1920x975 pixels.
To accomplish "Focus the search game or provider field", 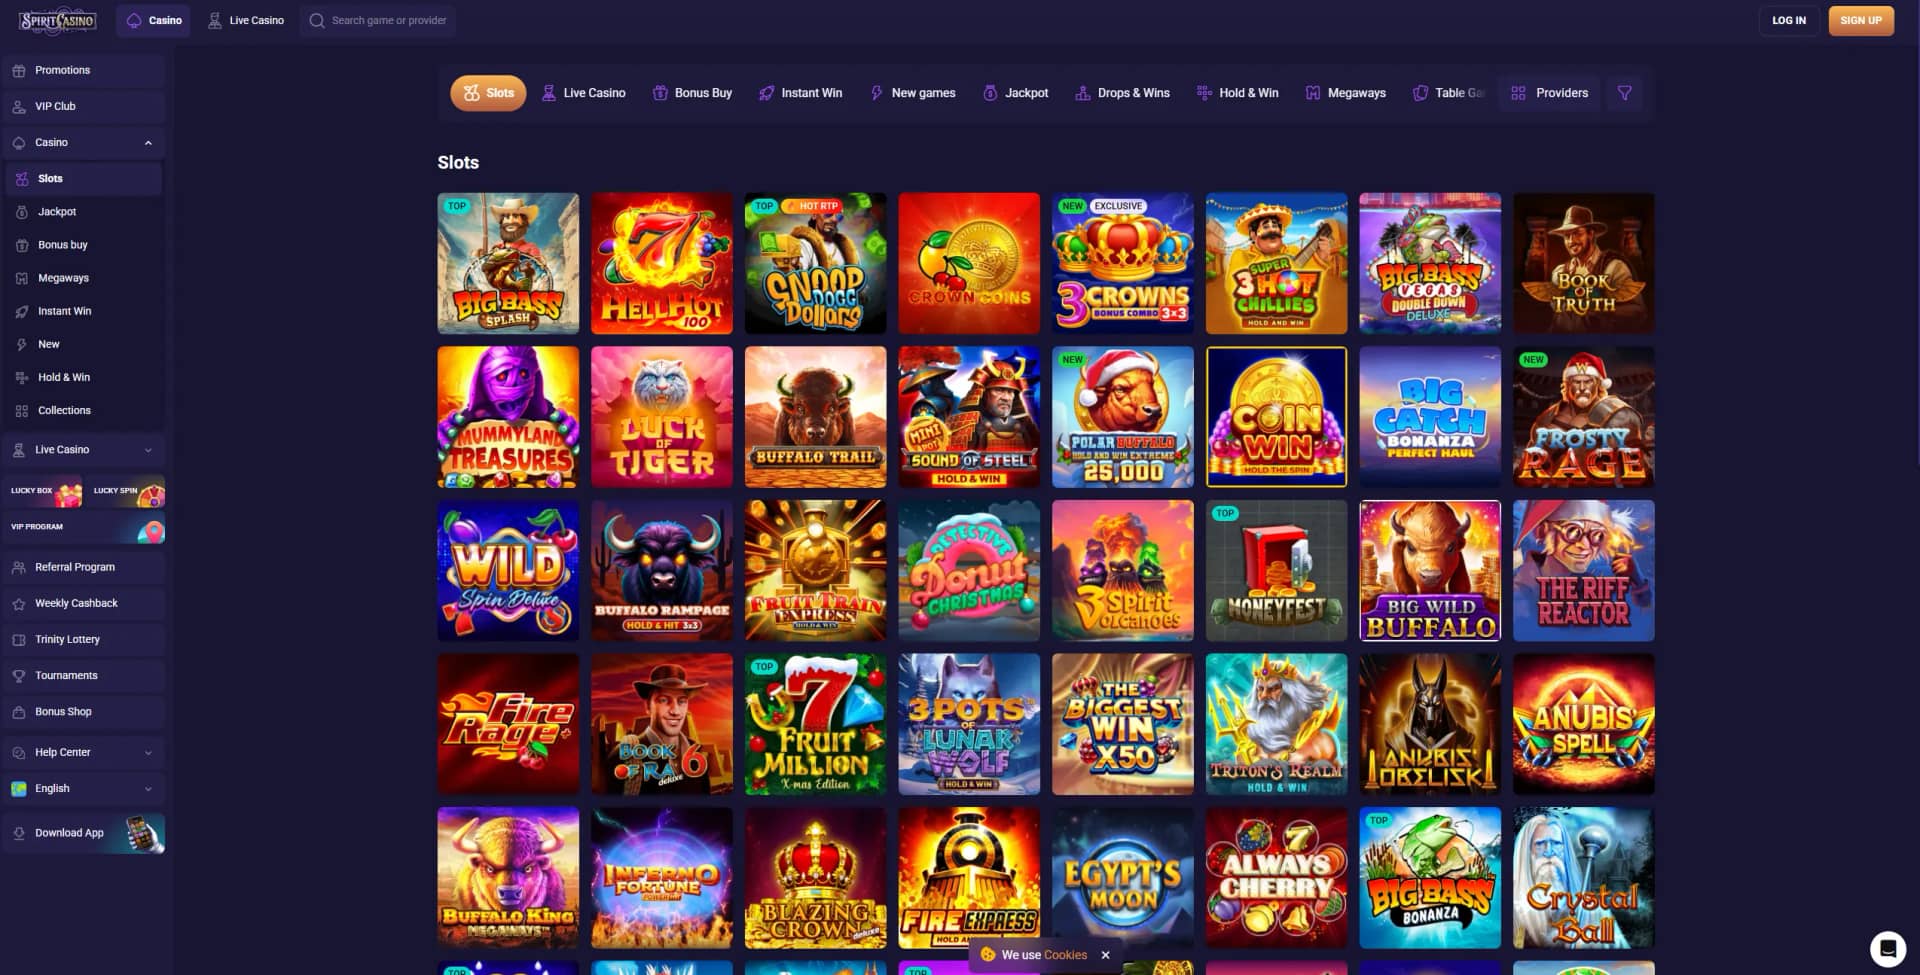I will [378, 20].
